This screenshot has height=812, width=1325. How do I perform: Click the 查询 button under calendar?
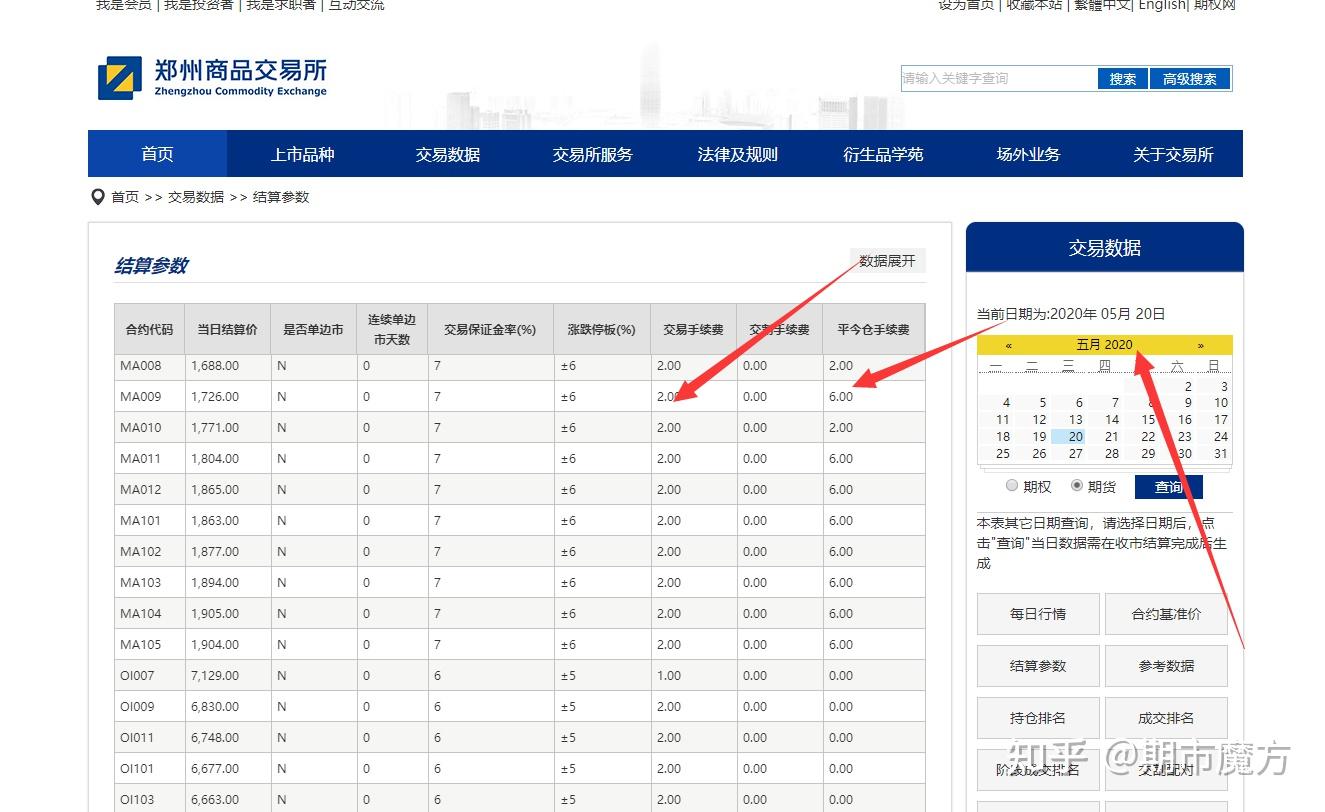(x=1168, y=487)
